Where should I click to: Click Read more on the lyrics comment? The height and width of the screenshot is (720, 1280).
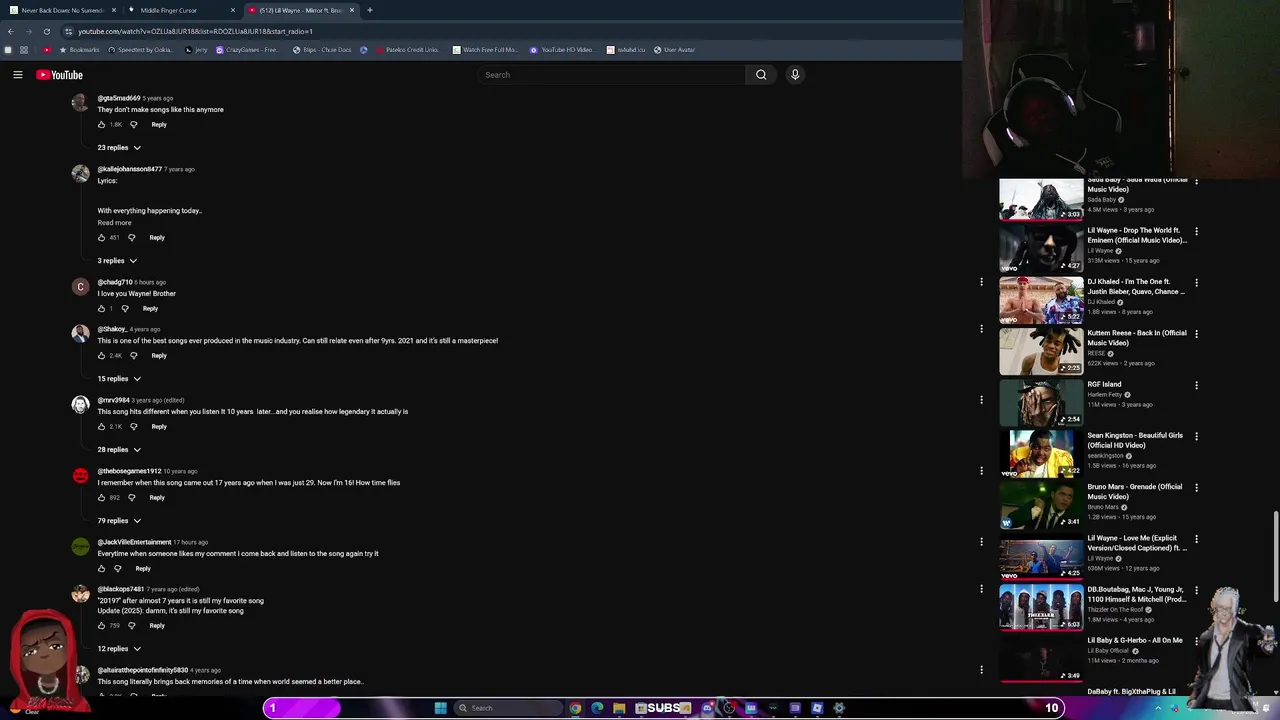point(114,223)
